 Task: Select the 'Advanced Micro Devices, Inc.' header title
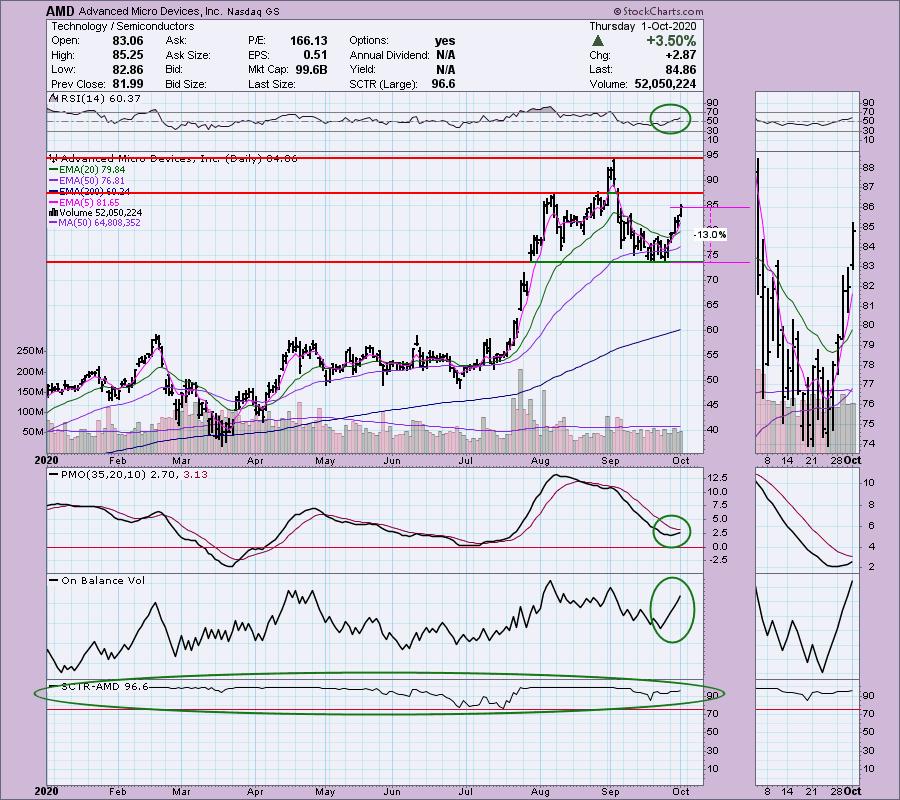click(x=150, y=11)
